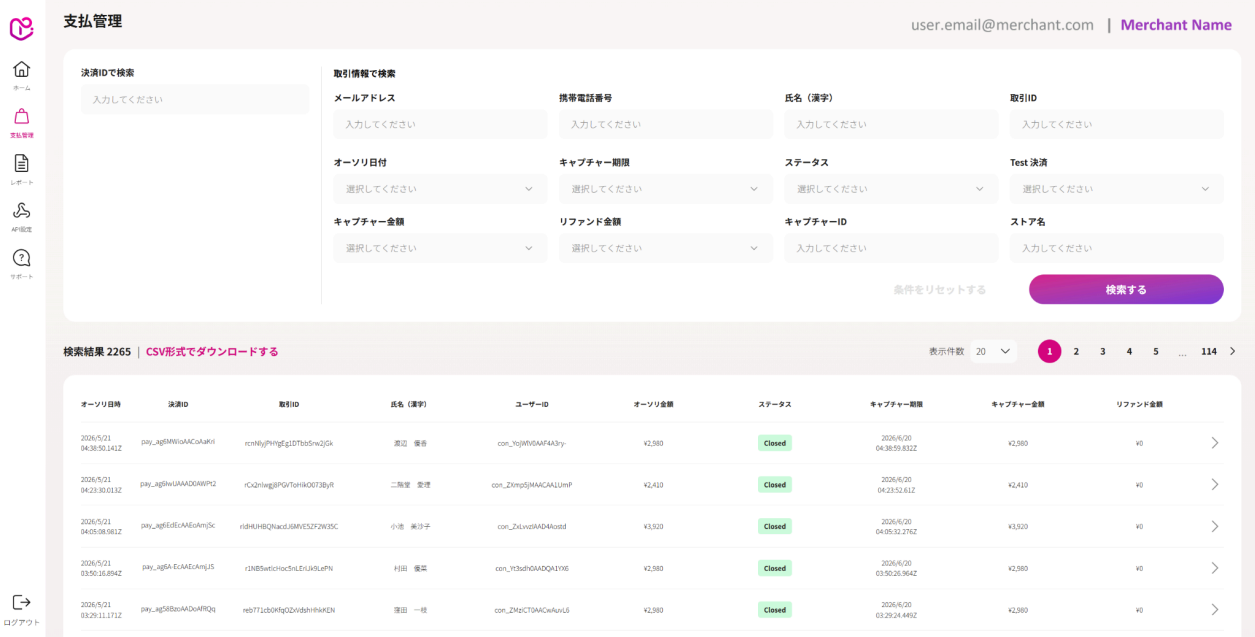Click the ログアウト logout icon

point(21,602)
